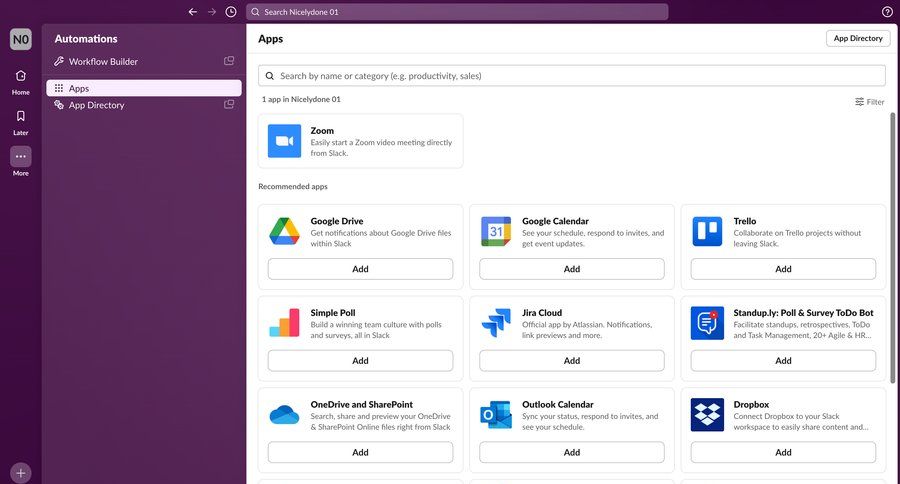900x484 pixels.
Task: Go forward with the right arrow icon
Action: tap(212, 11)
